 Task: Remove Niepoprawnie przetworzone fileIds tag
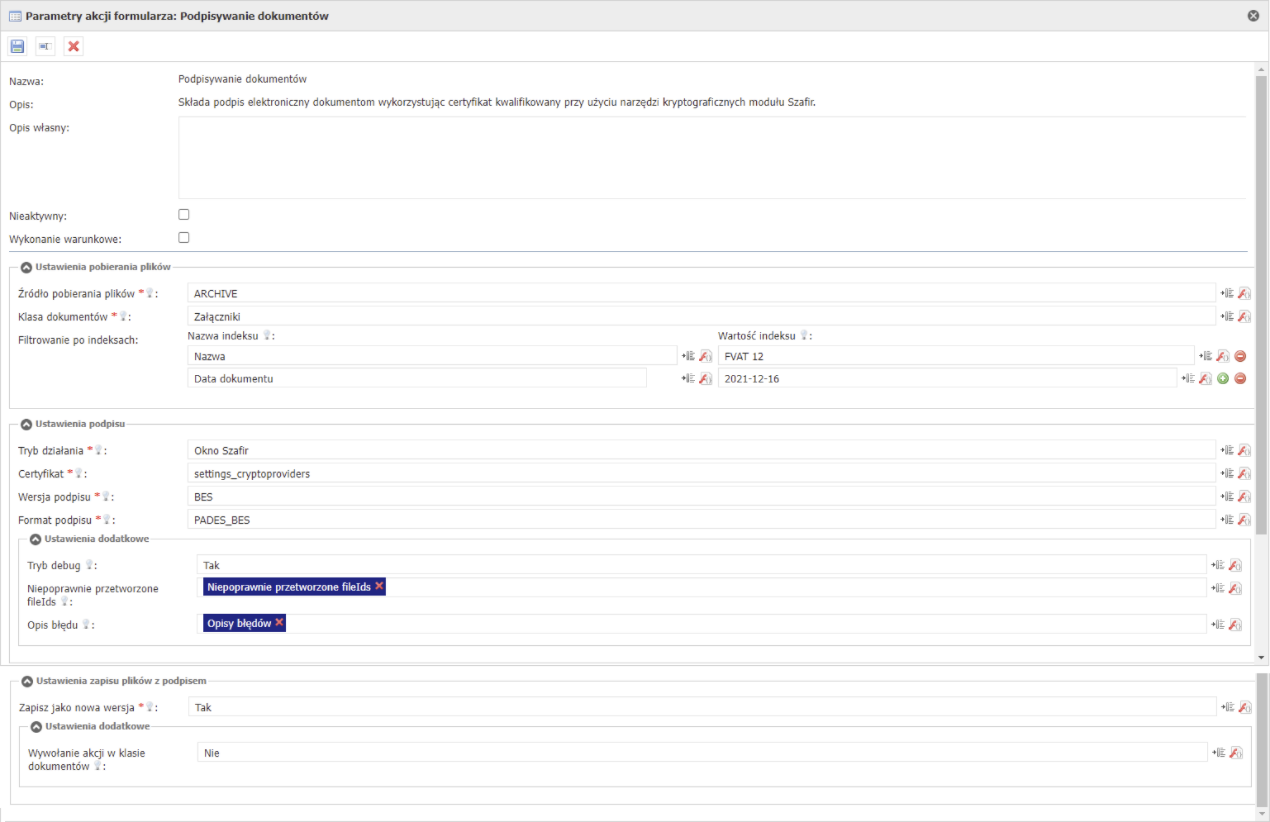tap(379, 587)
